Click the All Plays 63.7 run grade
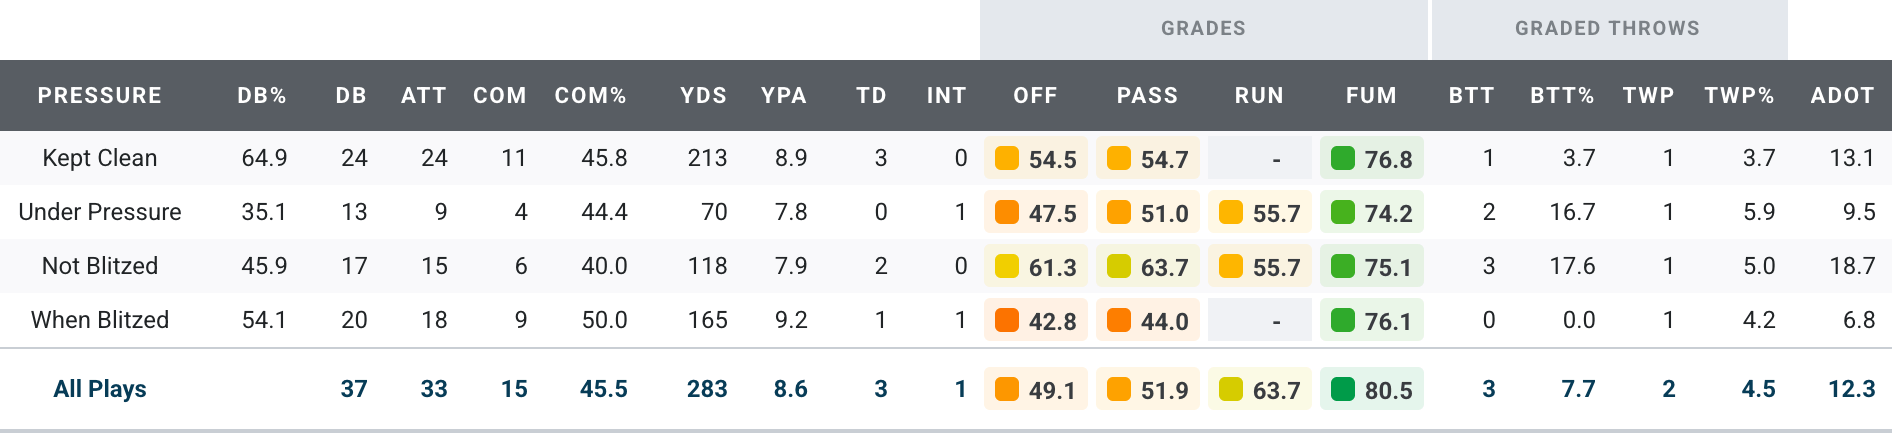The width and height of the screenshot is (1892, 434). point(1276,390)
